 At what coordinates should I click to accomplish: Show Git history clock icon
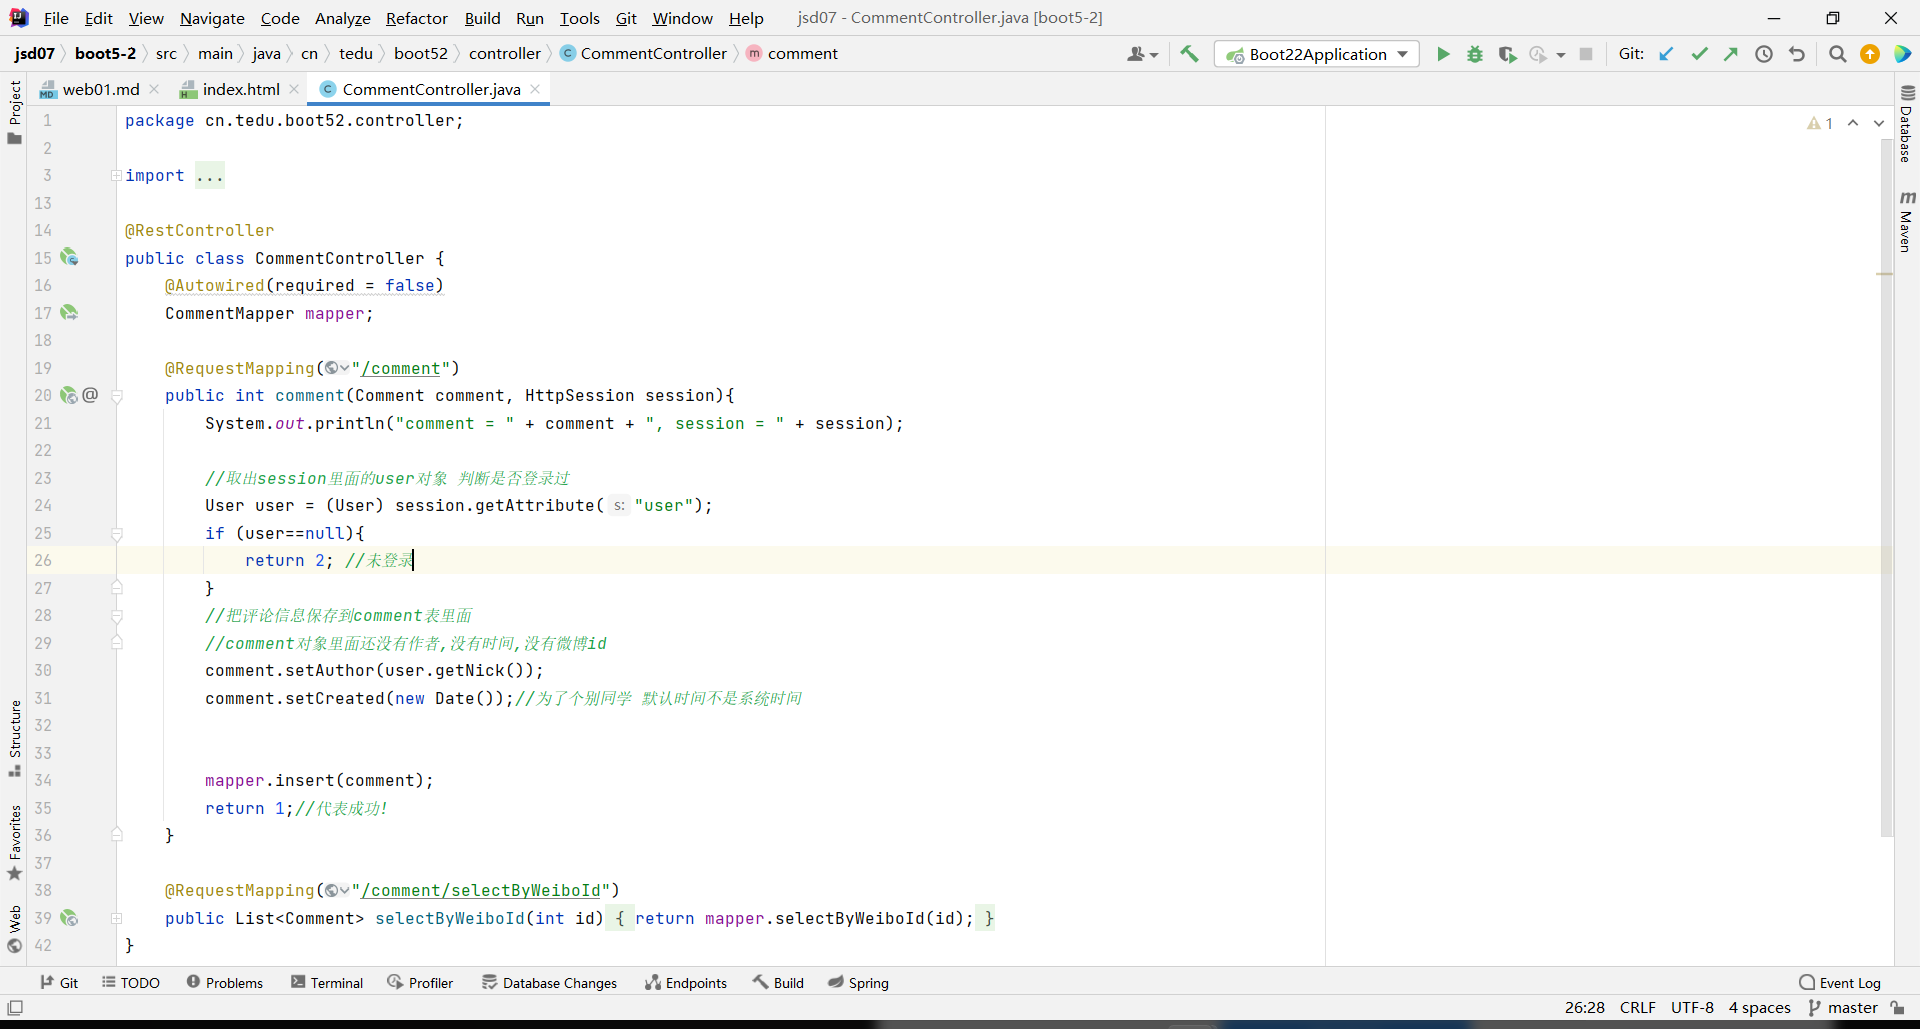click(x=1764, y=54)
